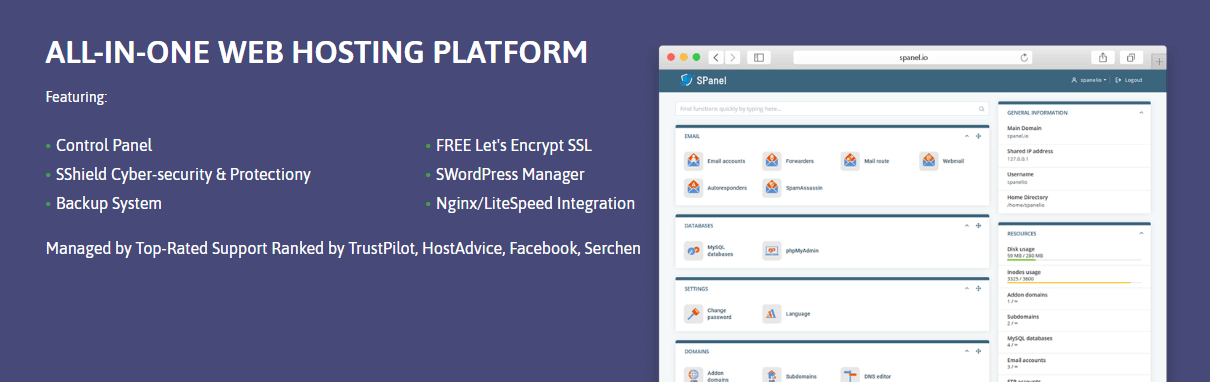Click the browser share button
This screenshot has width=1210, height=382.
(1102, 58)
